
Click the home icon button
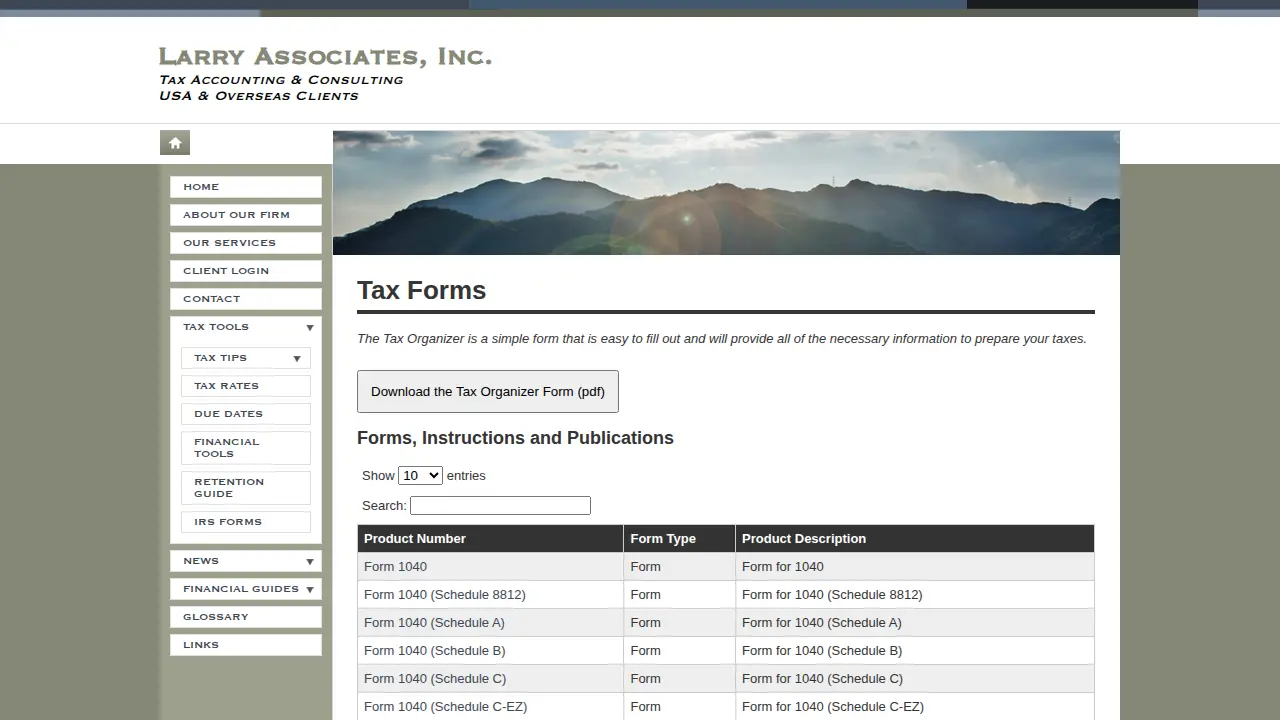(175, 143)
